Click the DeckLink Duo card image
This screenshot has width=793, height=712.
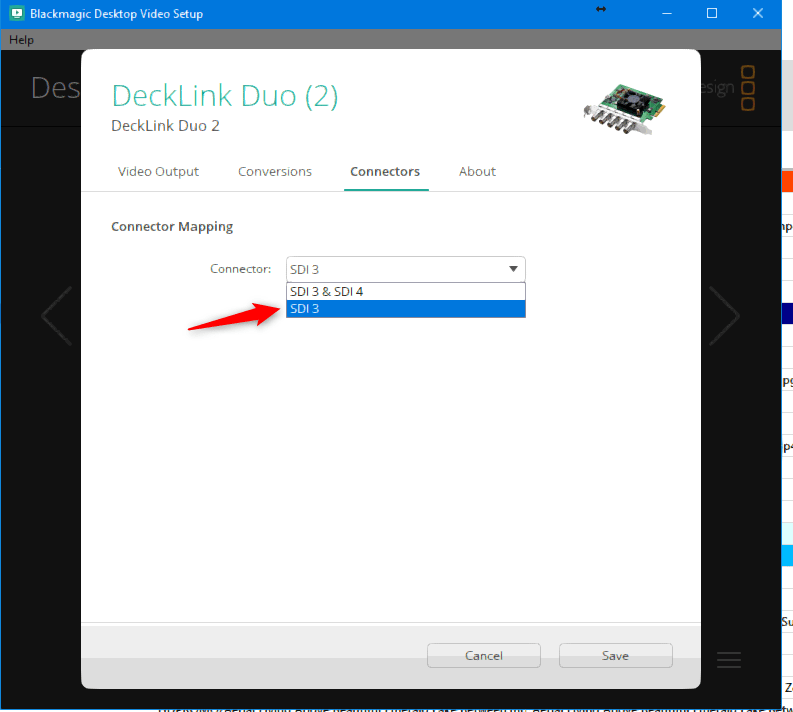[625, 109]
